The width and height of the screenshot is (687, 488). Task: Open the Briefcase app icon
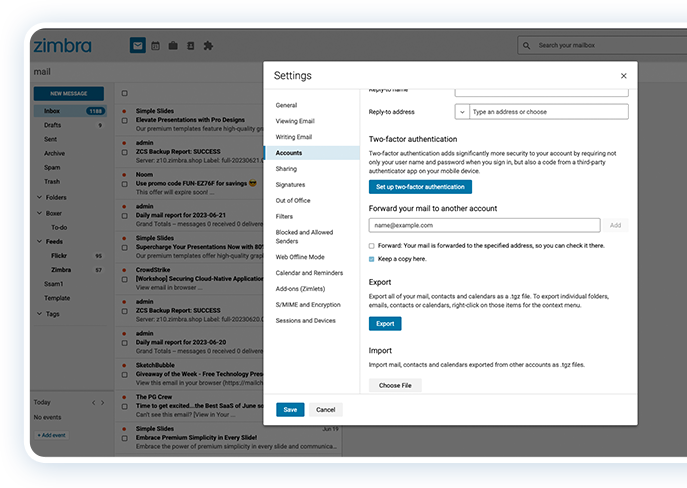[173, 46]
